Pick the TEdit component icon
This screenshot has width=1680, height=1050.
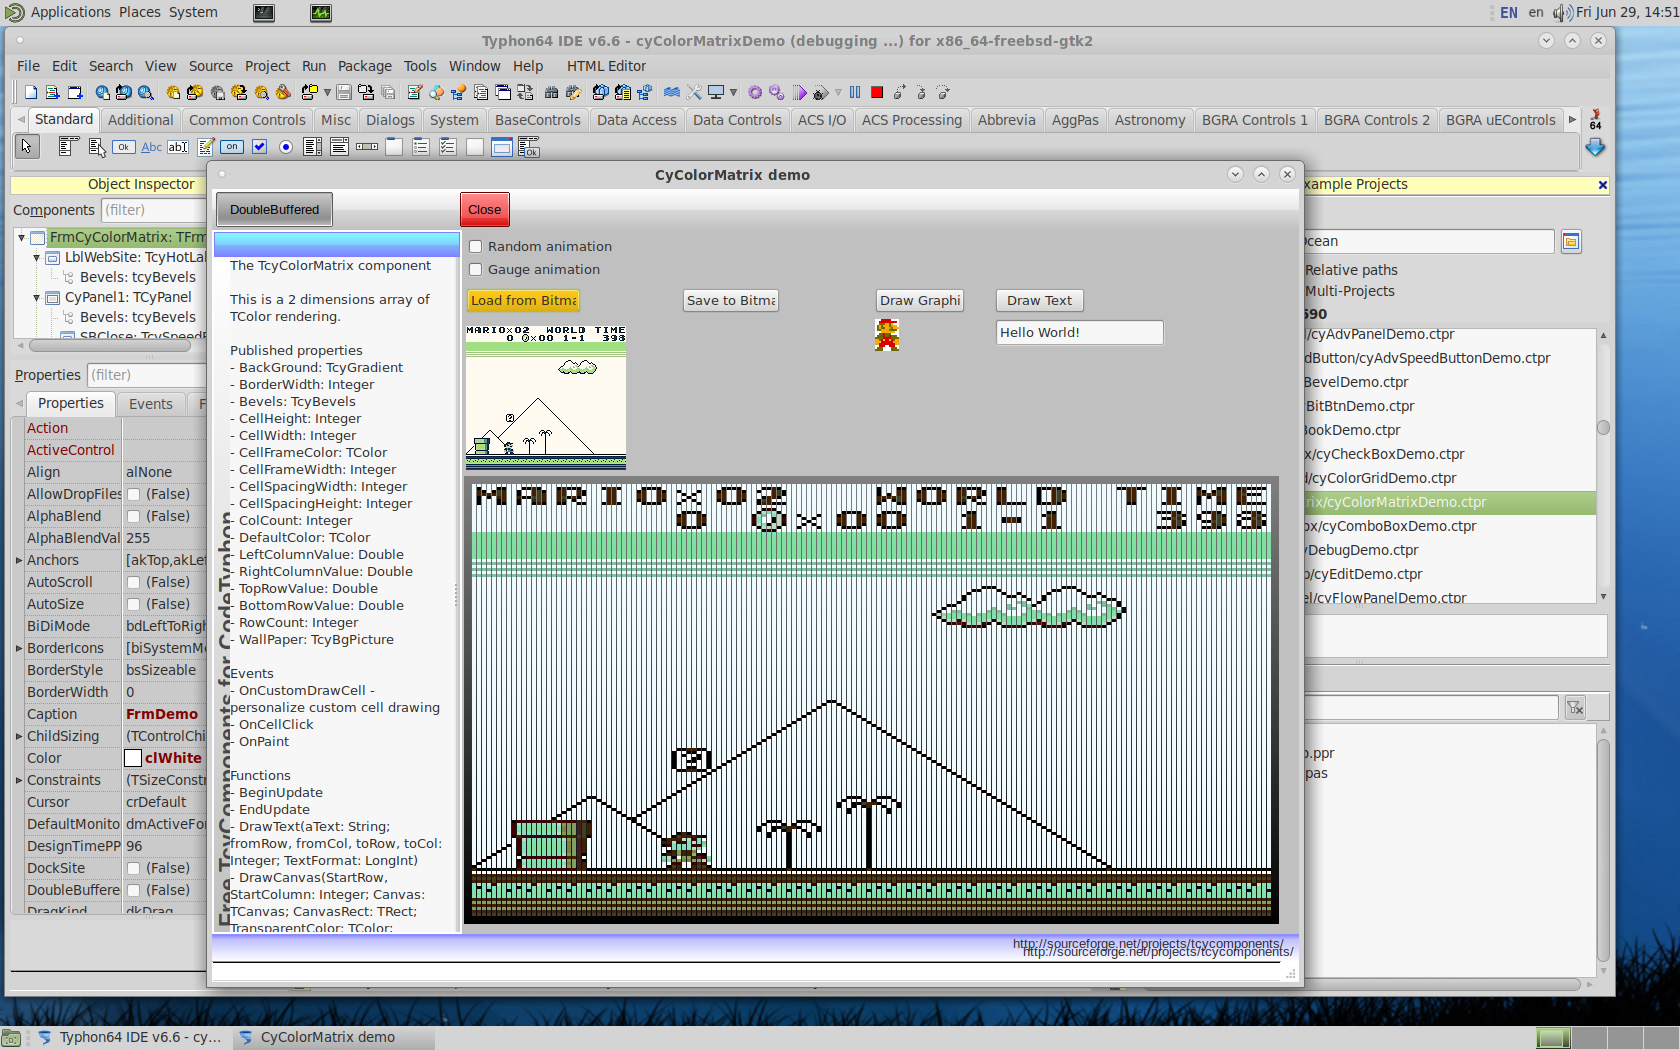178,147
